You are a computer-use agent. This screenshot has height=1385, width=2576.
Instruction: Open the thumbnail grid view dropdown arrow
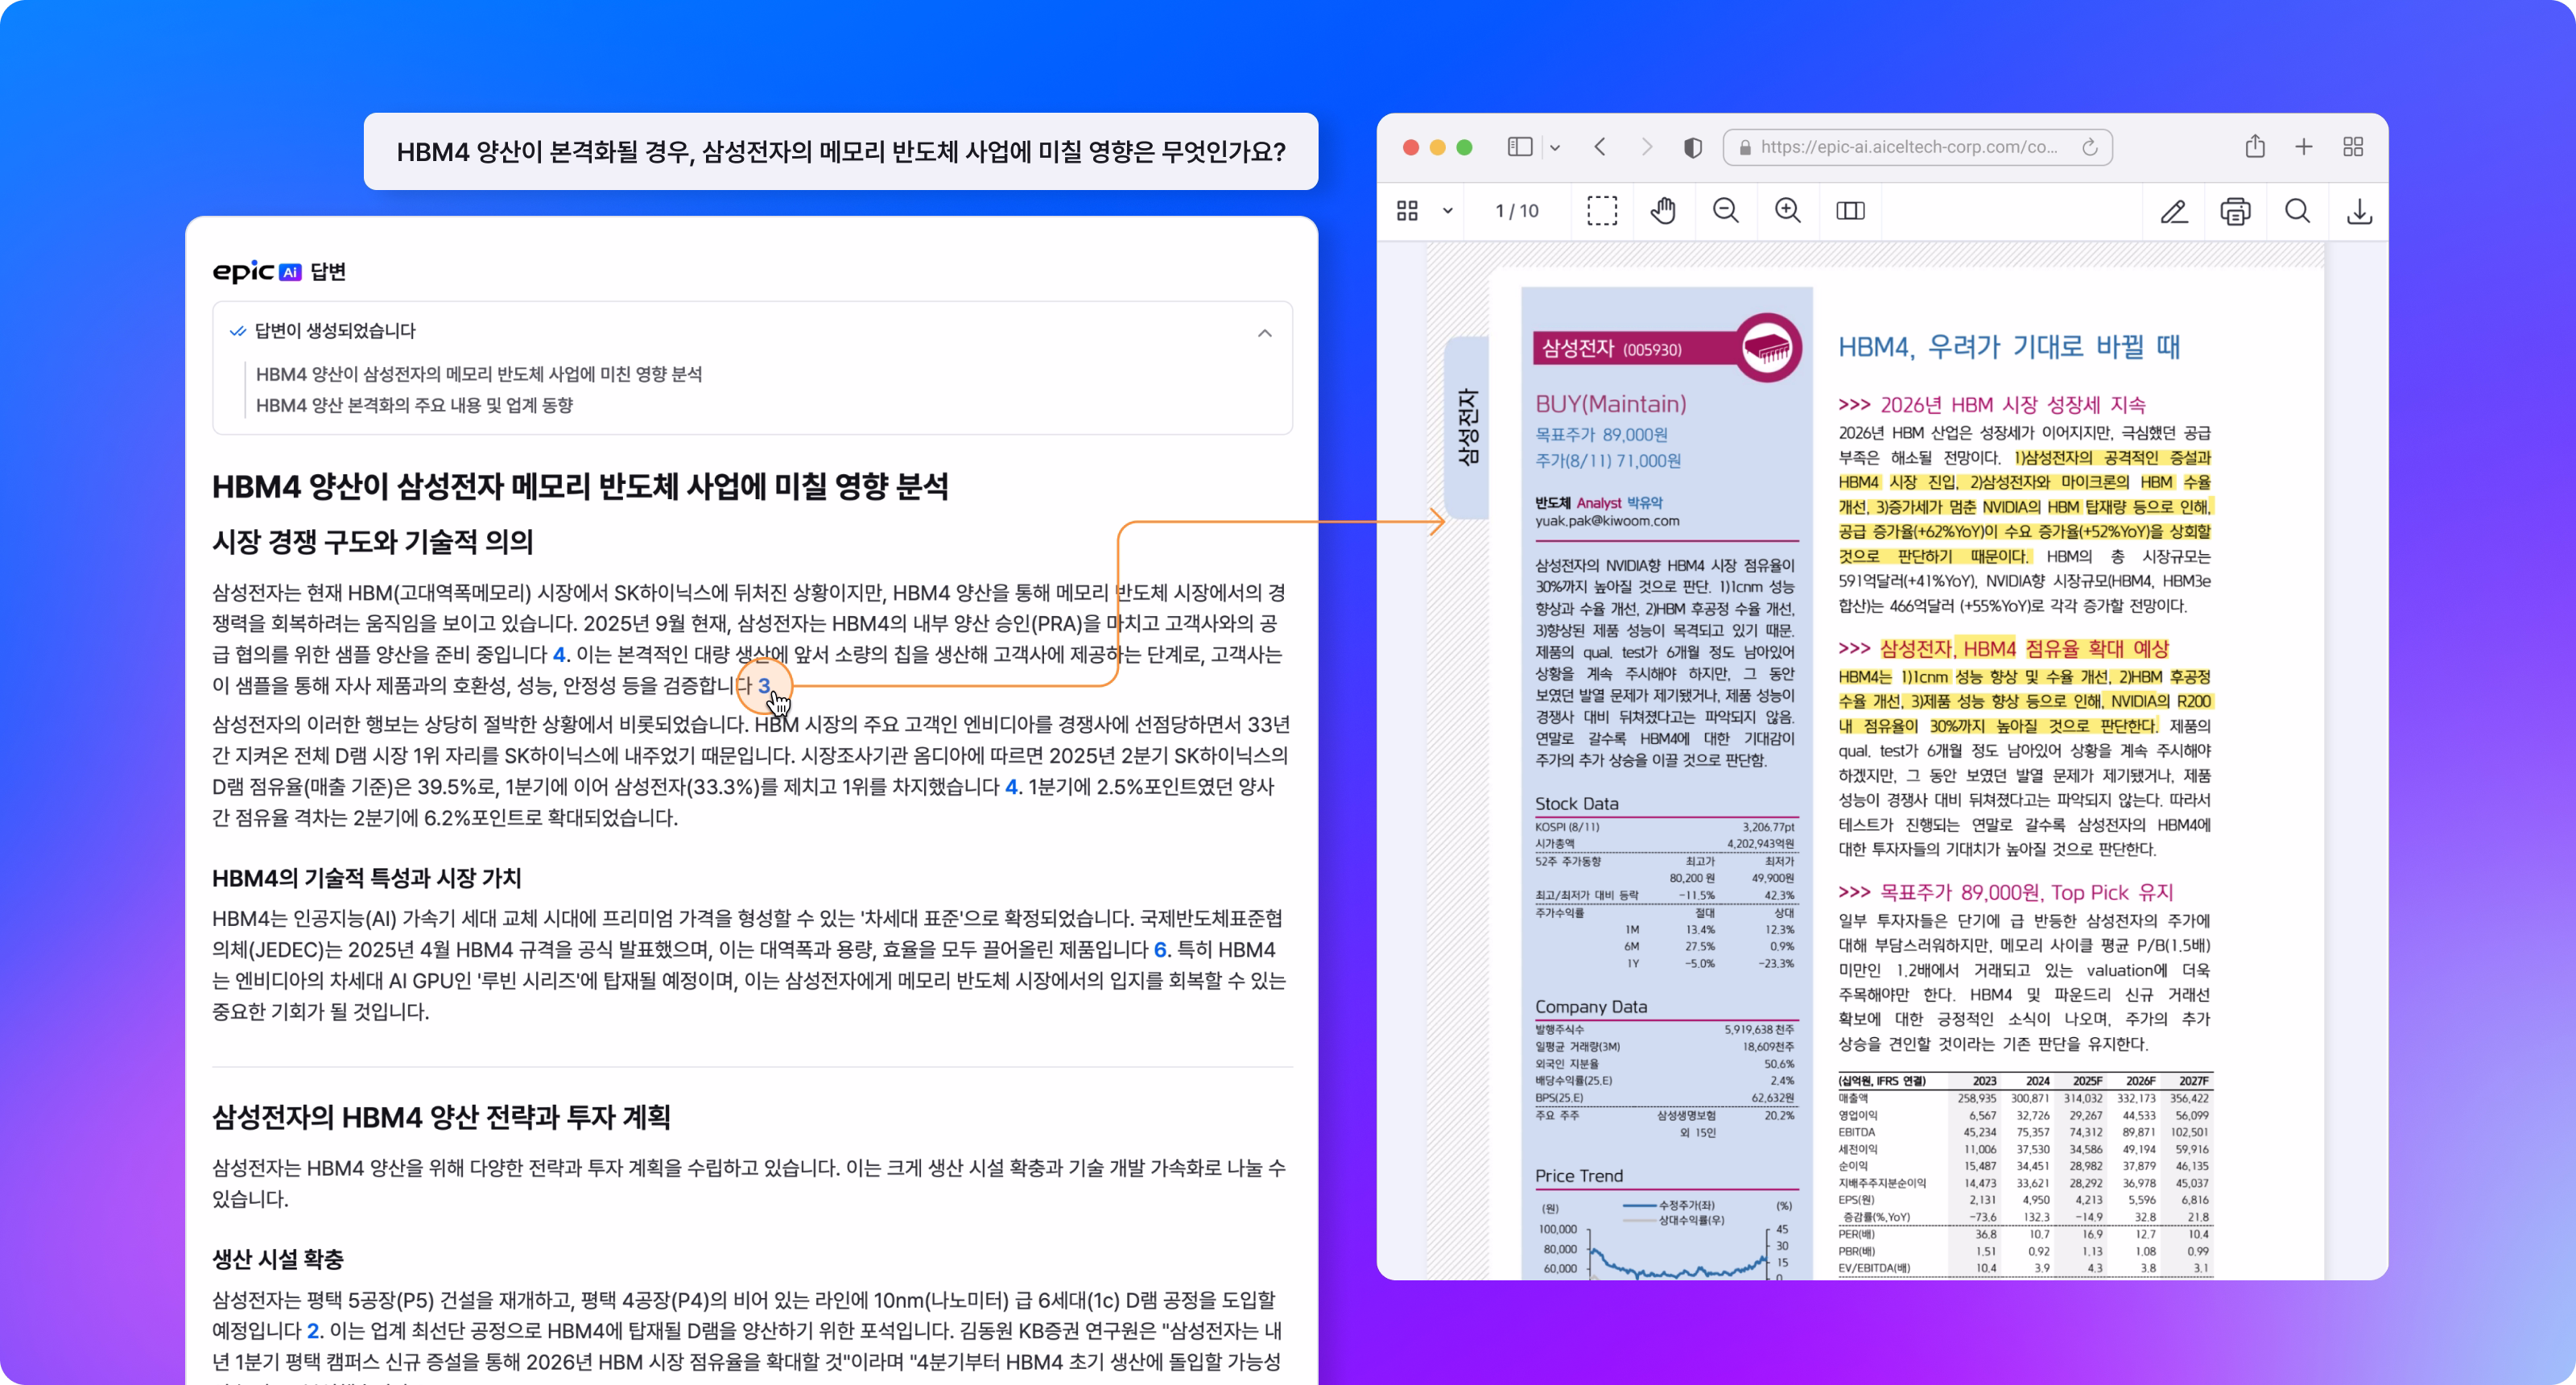coord(1447,211)
